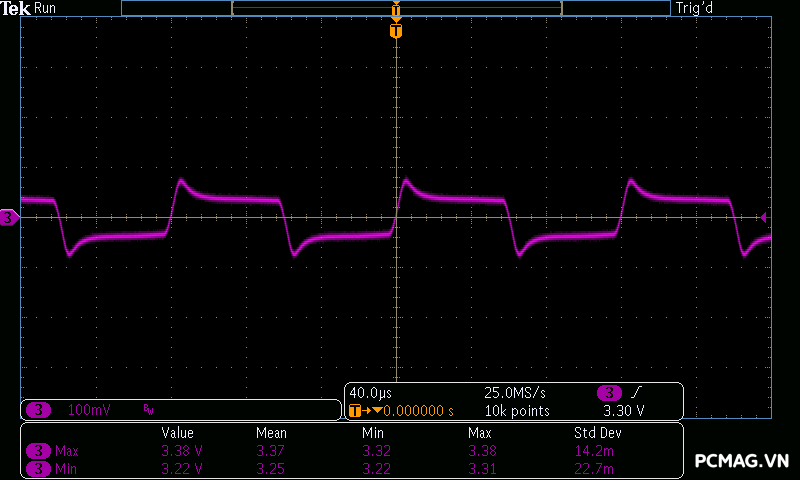Select the 100mV vertical scale readout
Image resolution: width=800 pixels, height=480 pixels.
(x=90, y=410)
